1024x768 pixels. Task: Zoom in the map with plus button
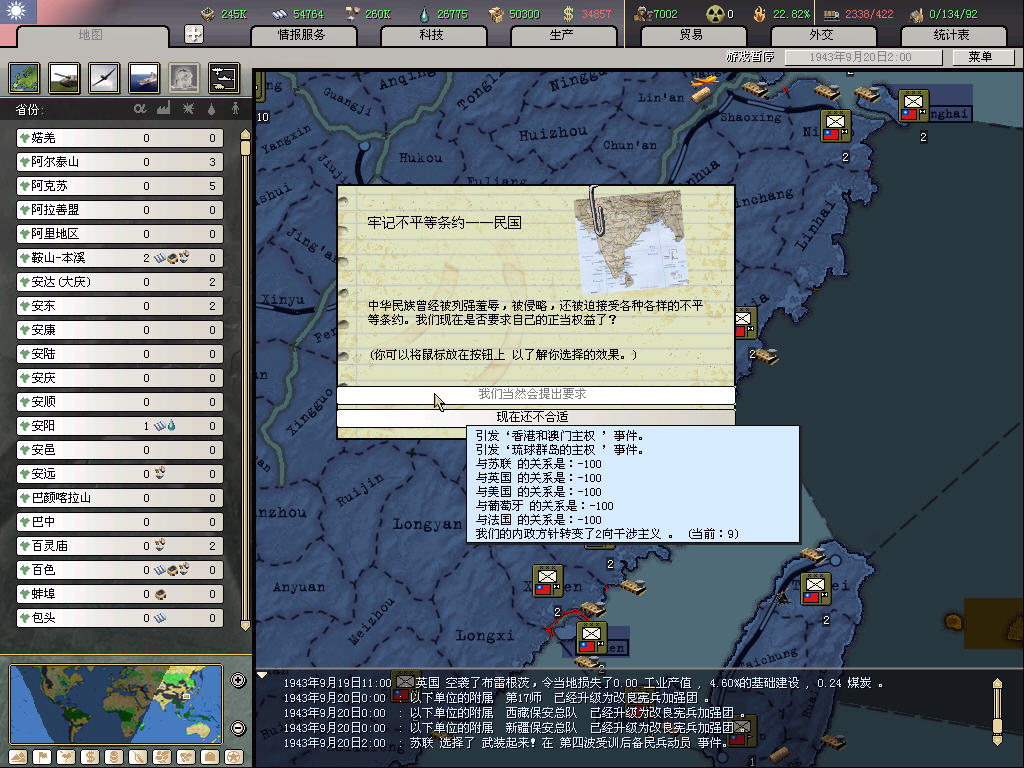click(x=238, y=681)
